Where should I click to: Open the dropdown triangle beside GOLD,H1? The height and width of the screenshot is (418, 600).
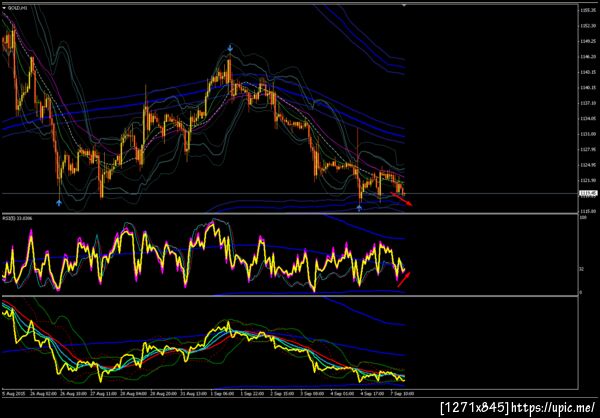pos(4,8)
